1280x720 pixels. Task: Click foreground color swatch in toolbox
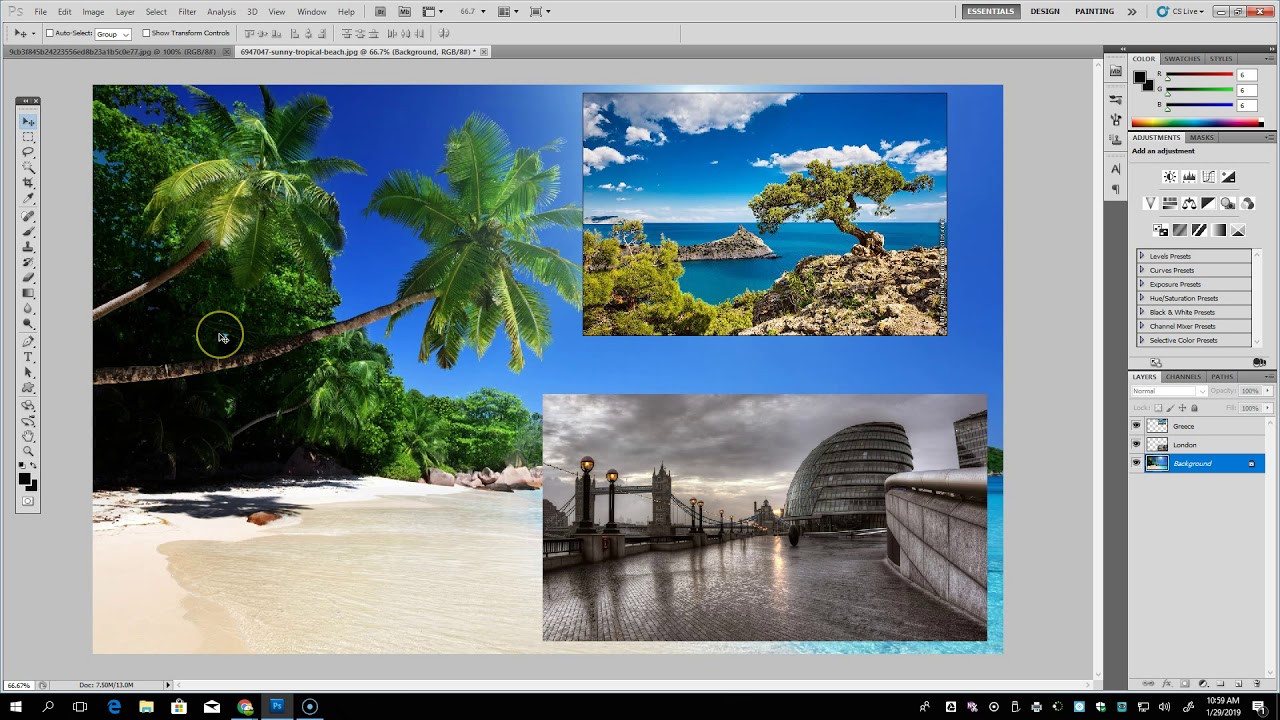click(23, 479)
